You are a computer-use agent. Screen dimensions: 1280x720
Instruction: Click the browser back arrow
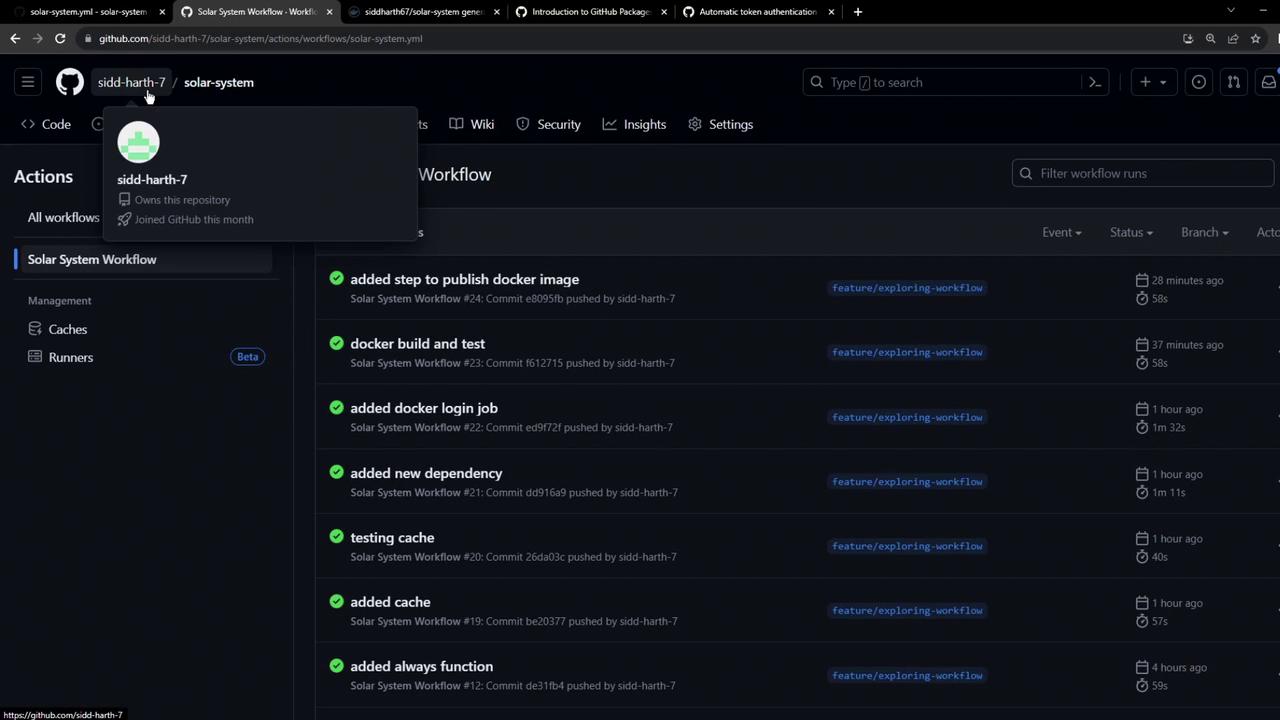click(15, 38)
